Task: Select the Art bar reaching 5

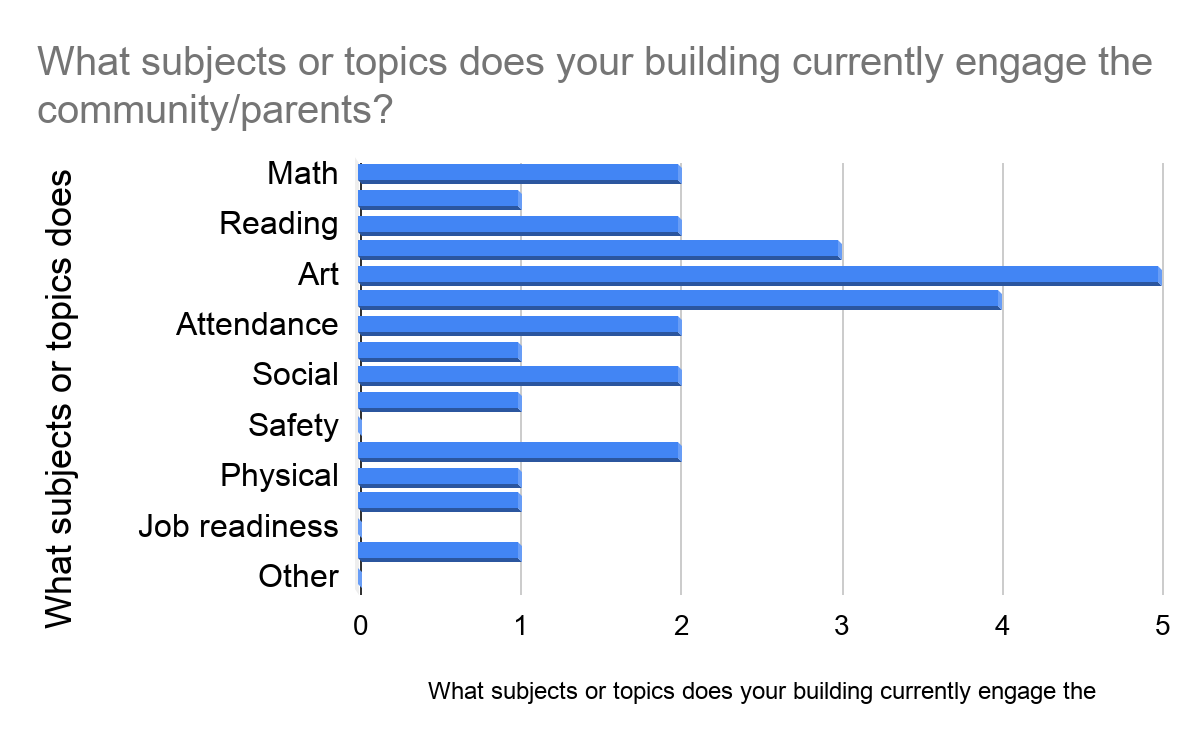Action: (x=760, y=275)
